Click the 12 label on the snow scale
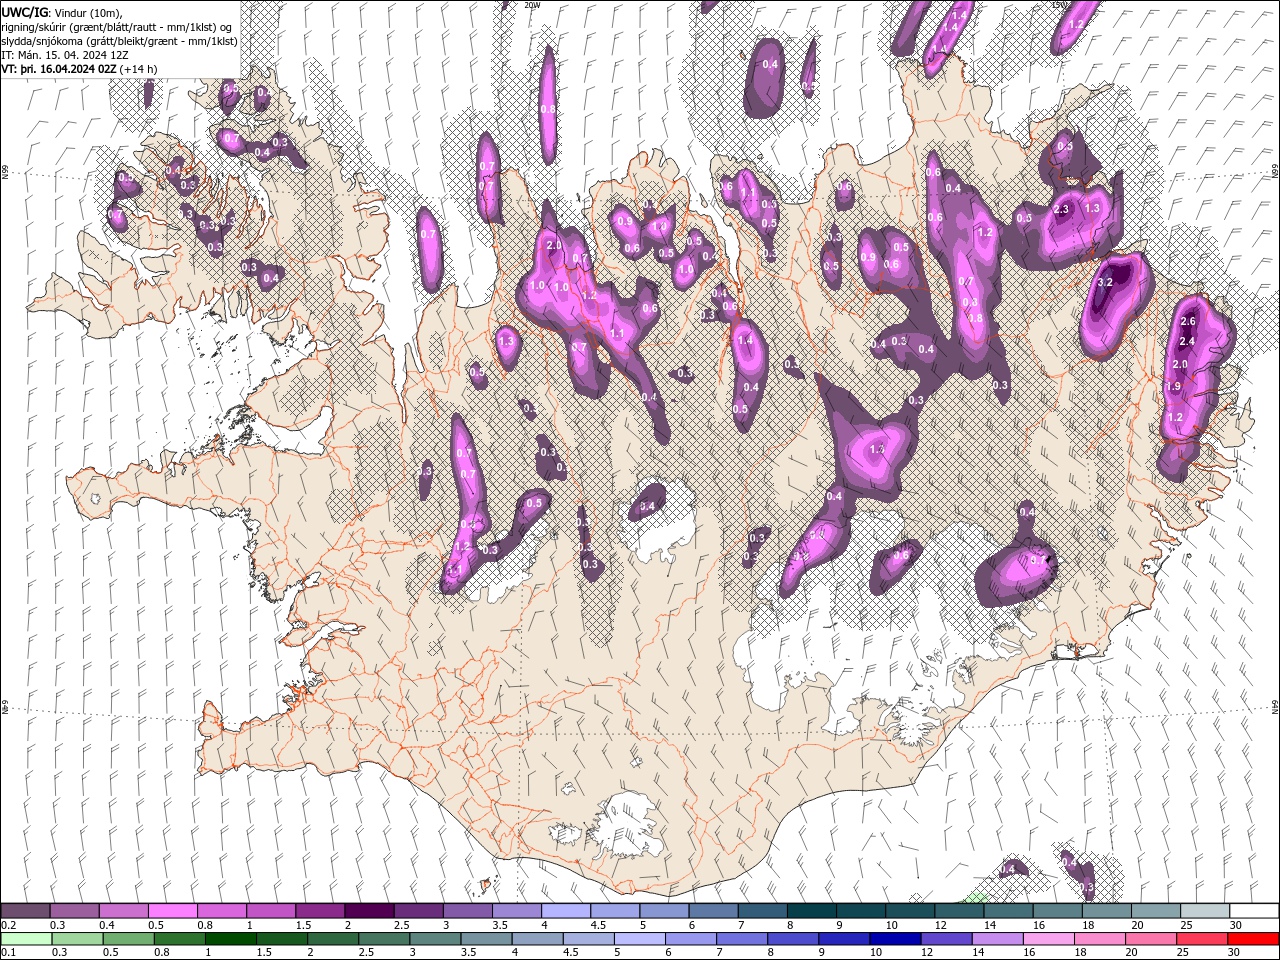 [940, 925]
